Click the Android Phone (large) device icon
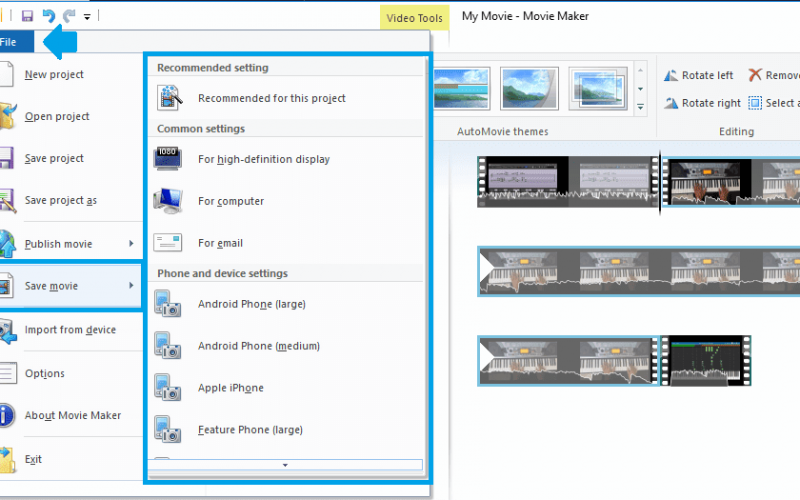 [x=168, y=304]
